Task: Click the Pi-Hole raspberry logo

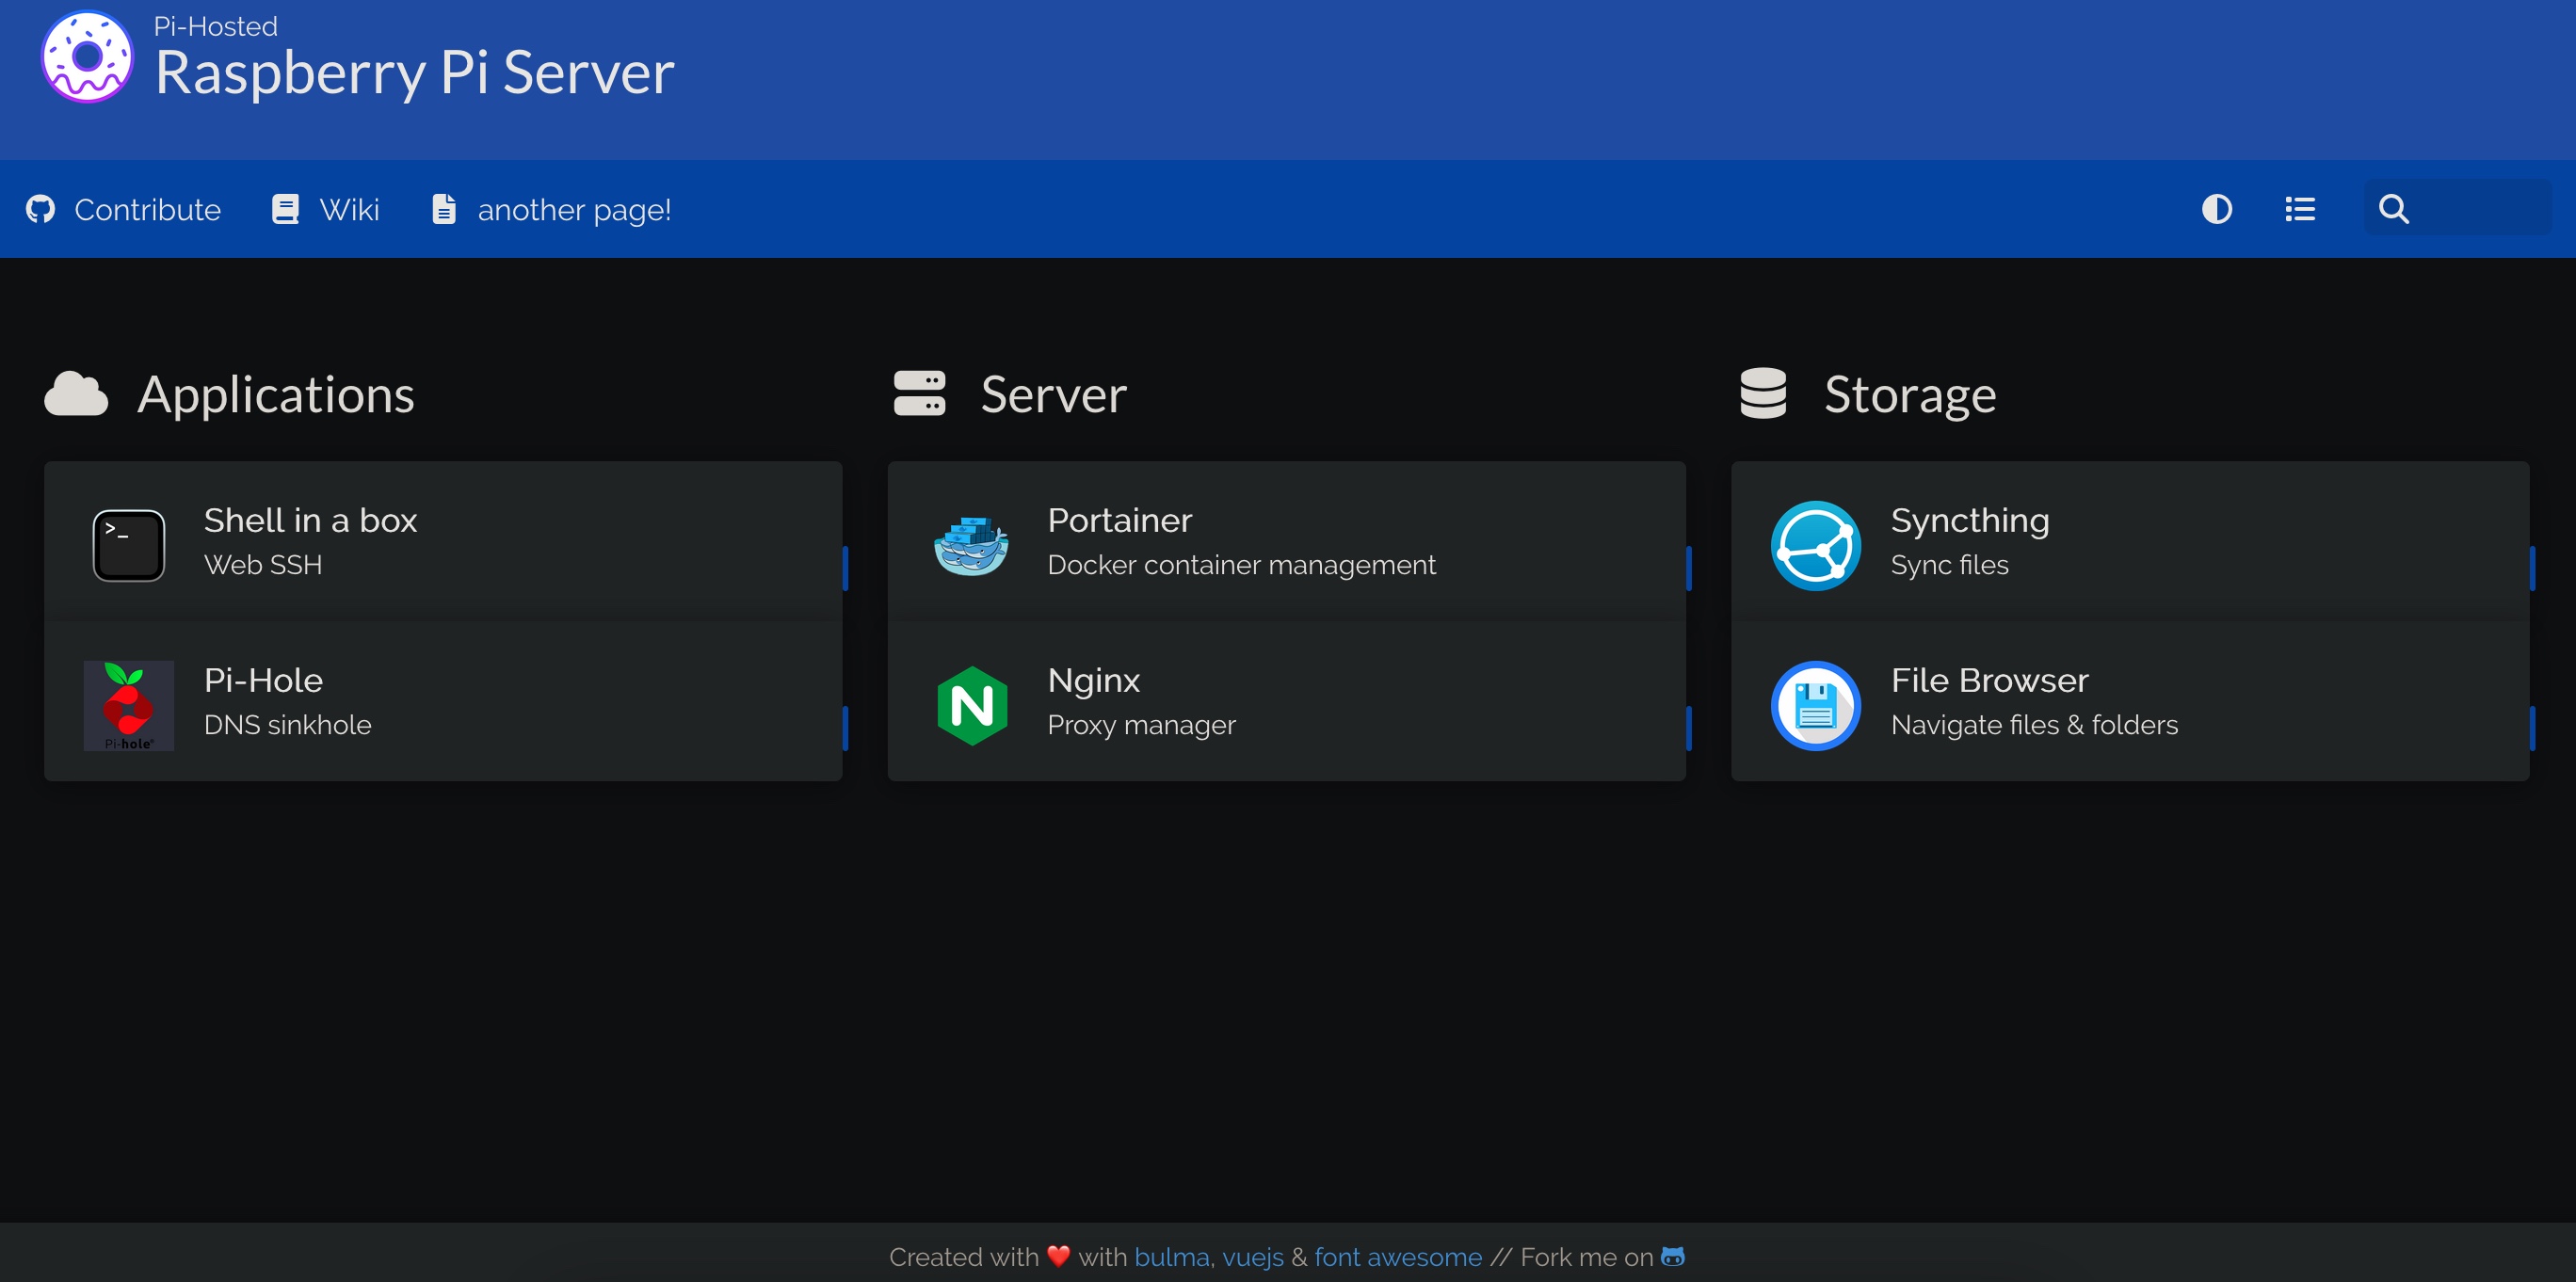Action: (129, 705)
